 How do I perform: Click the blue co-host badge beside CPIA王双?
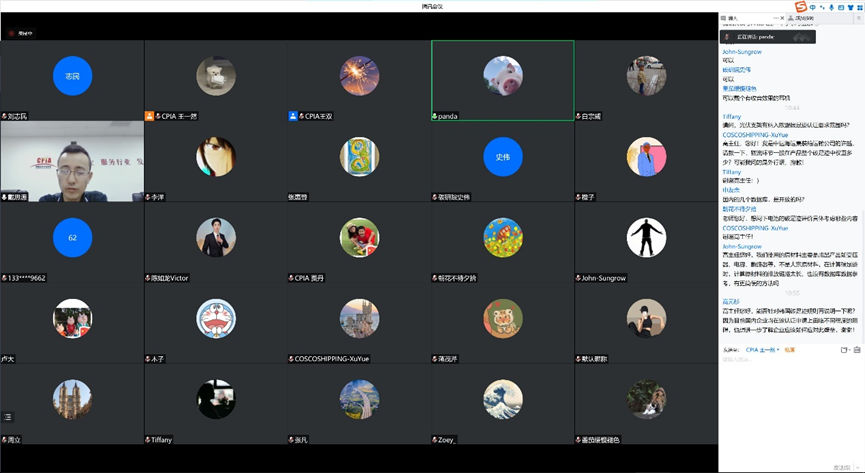pos(294,116)
